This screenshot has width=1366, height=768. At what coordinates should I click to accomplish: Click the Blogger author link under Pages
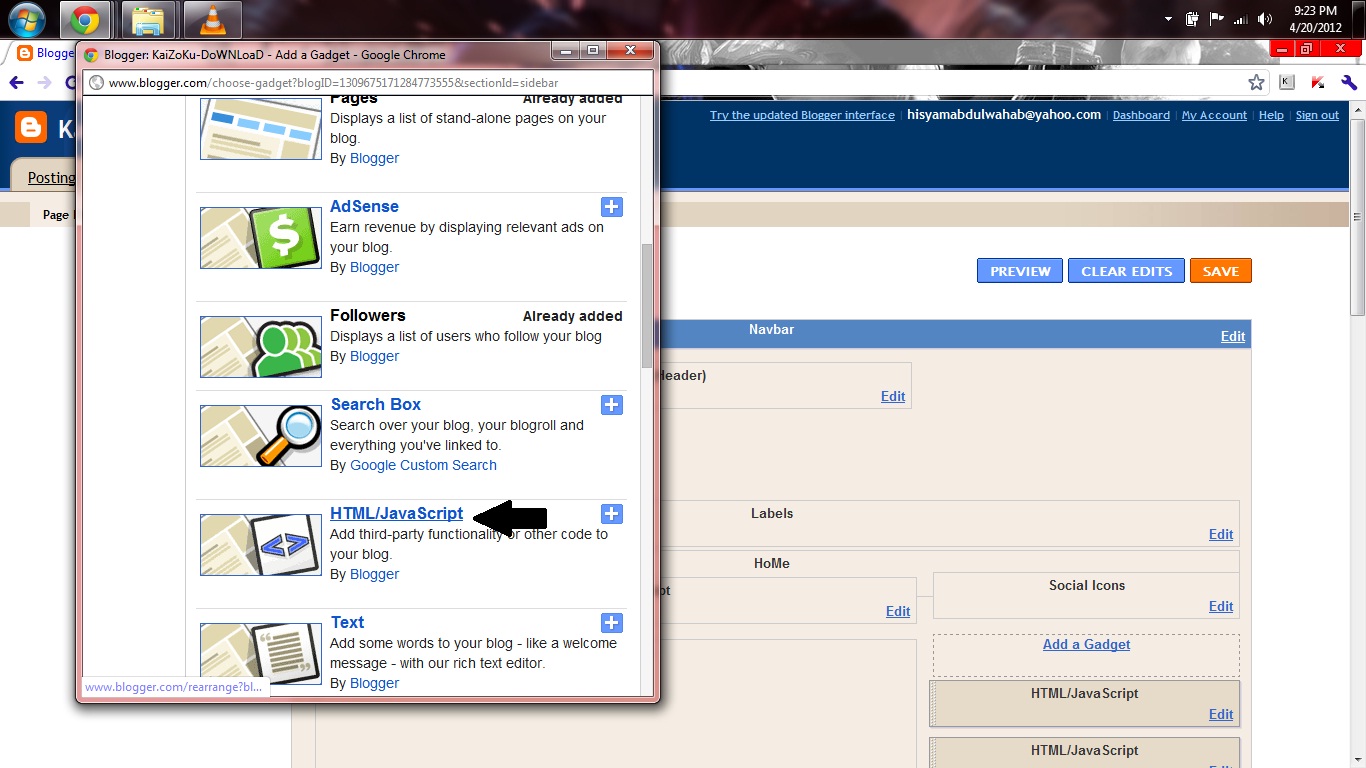[374, 158]
